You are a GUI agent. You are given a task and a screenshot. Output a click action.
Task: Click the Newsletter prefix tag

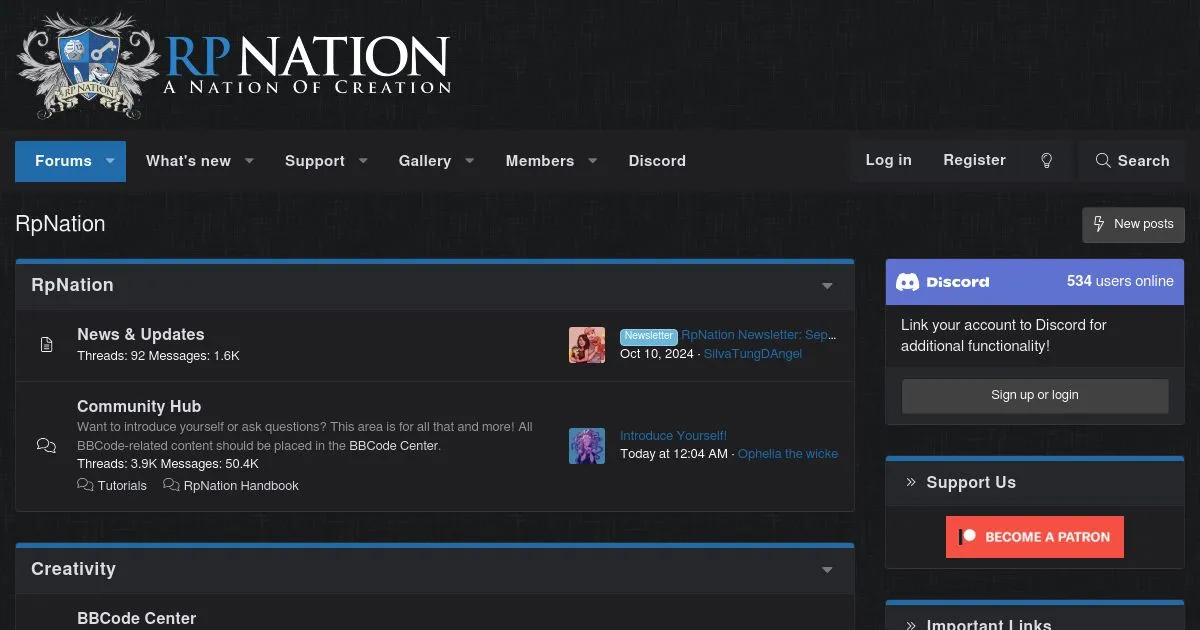click(x=649, y=336)
